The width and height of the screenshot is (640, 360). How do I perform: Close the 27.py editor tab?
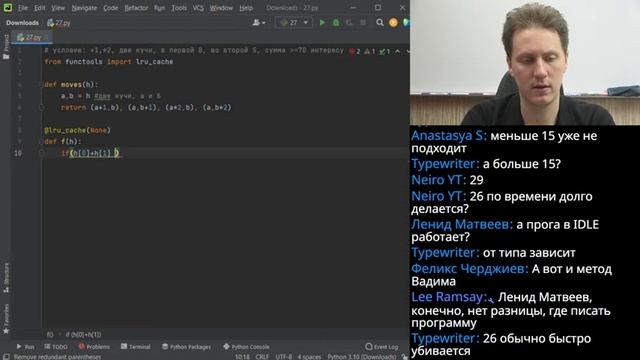click(46, 37)
